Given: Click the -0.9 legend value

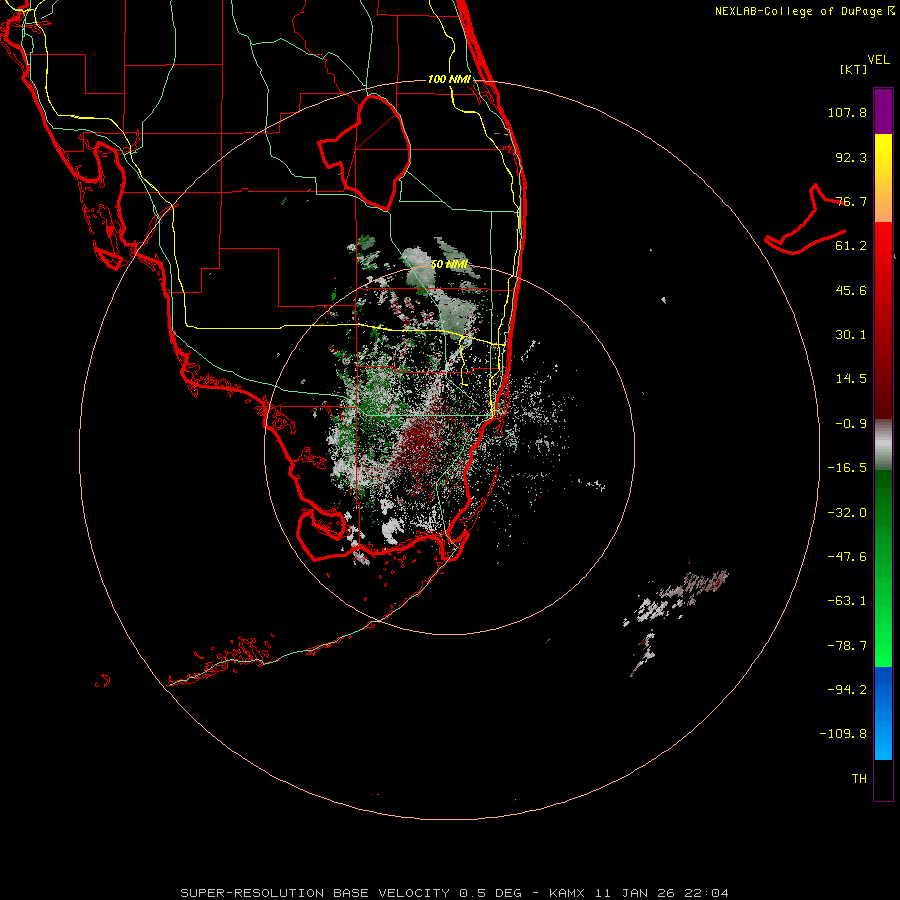Looking at the screenshot, I should pyautogui.click(x=851, y=424).
